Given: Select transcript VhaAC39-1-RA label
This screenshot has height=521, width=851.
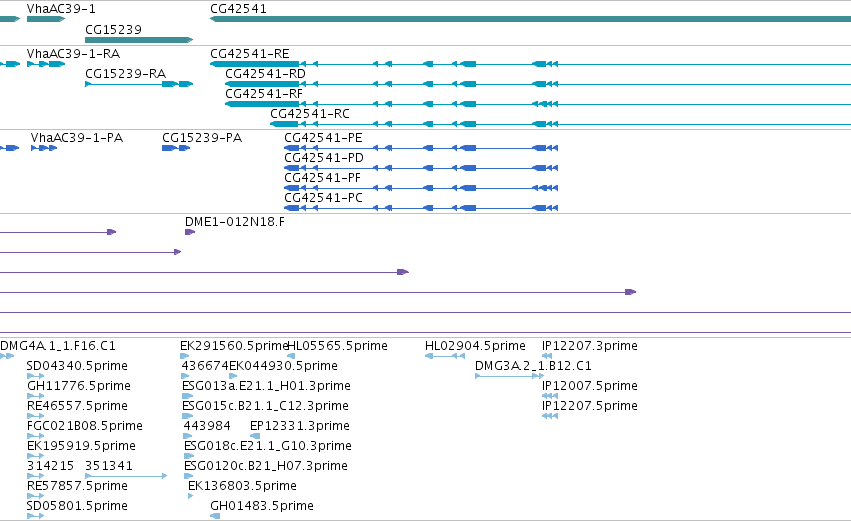Looking at the screenshot, I should click(x=73, y=54).
